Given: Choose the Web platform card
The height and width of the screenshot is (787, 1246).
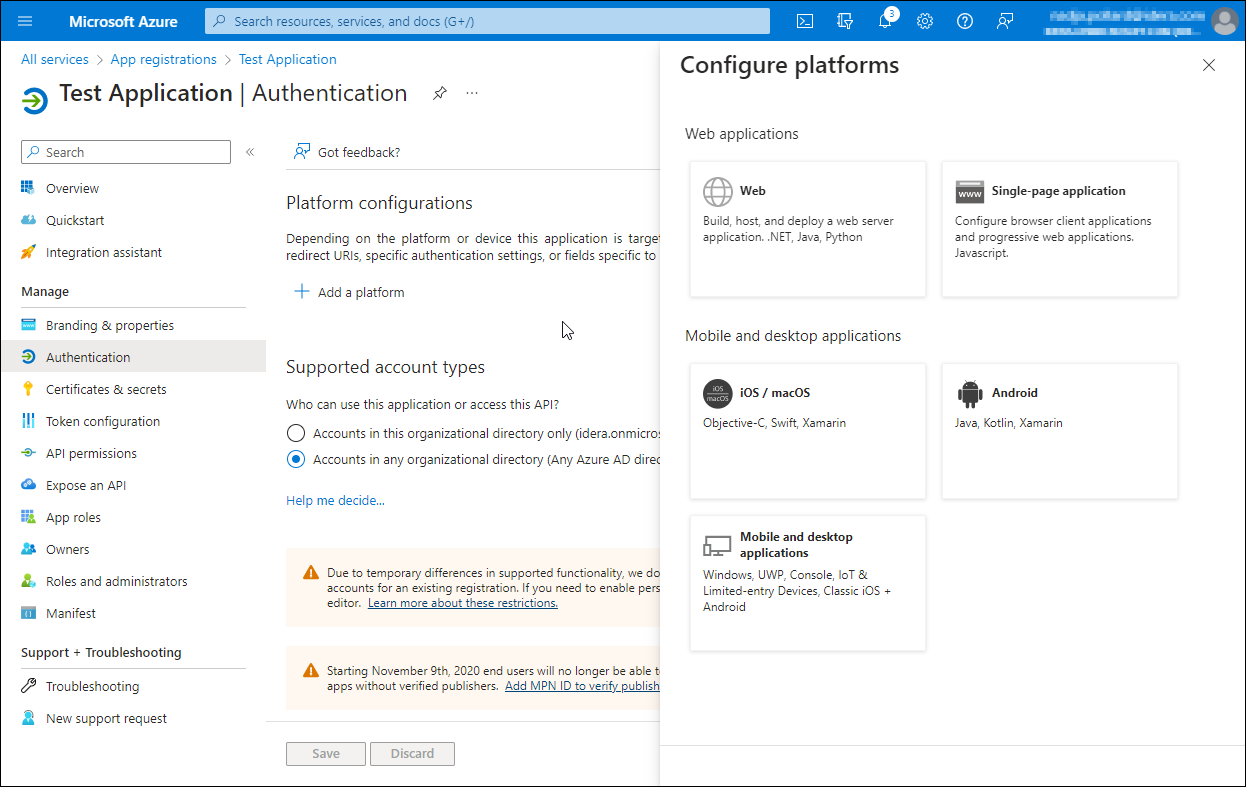Looking at the screenshot, I should pos(808,229).
